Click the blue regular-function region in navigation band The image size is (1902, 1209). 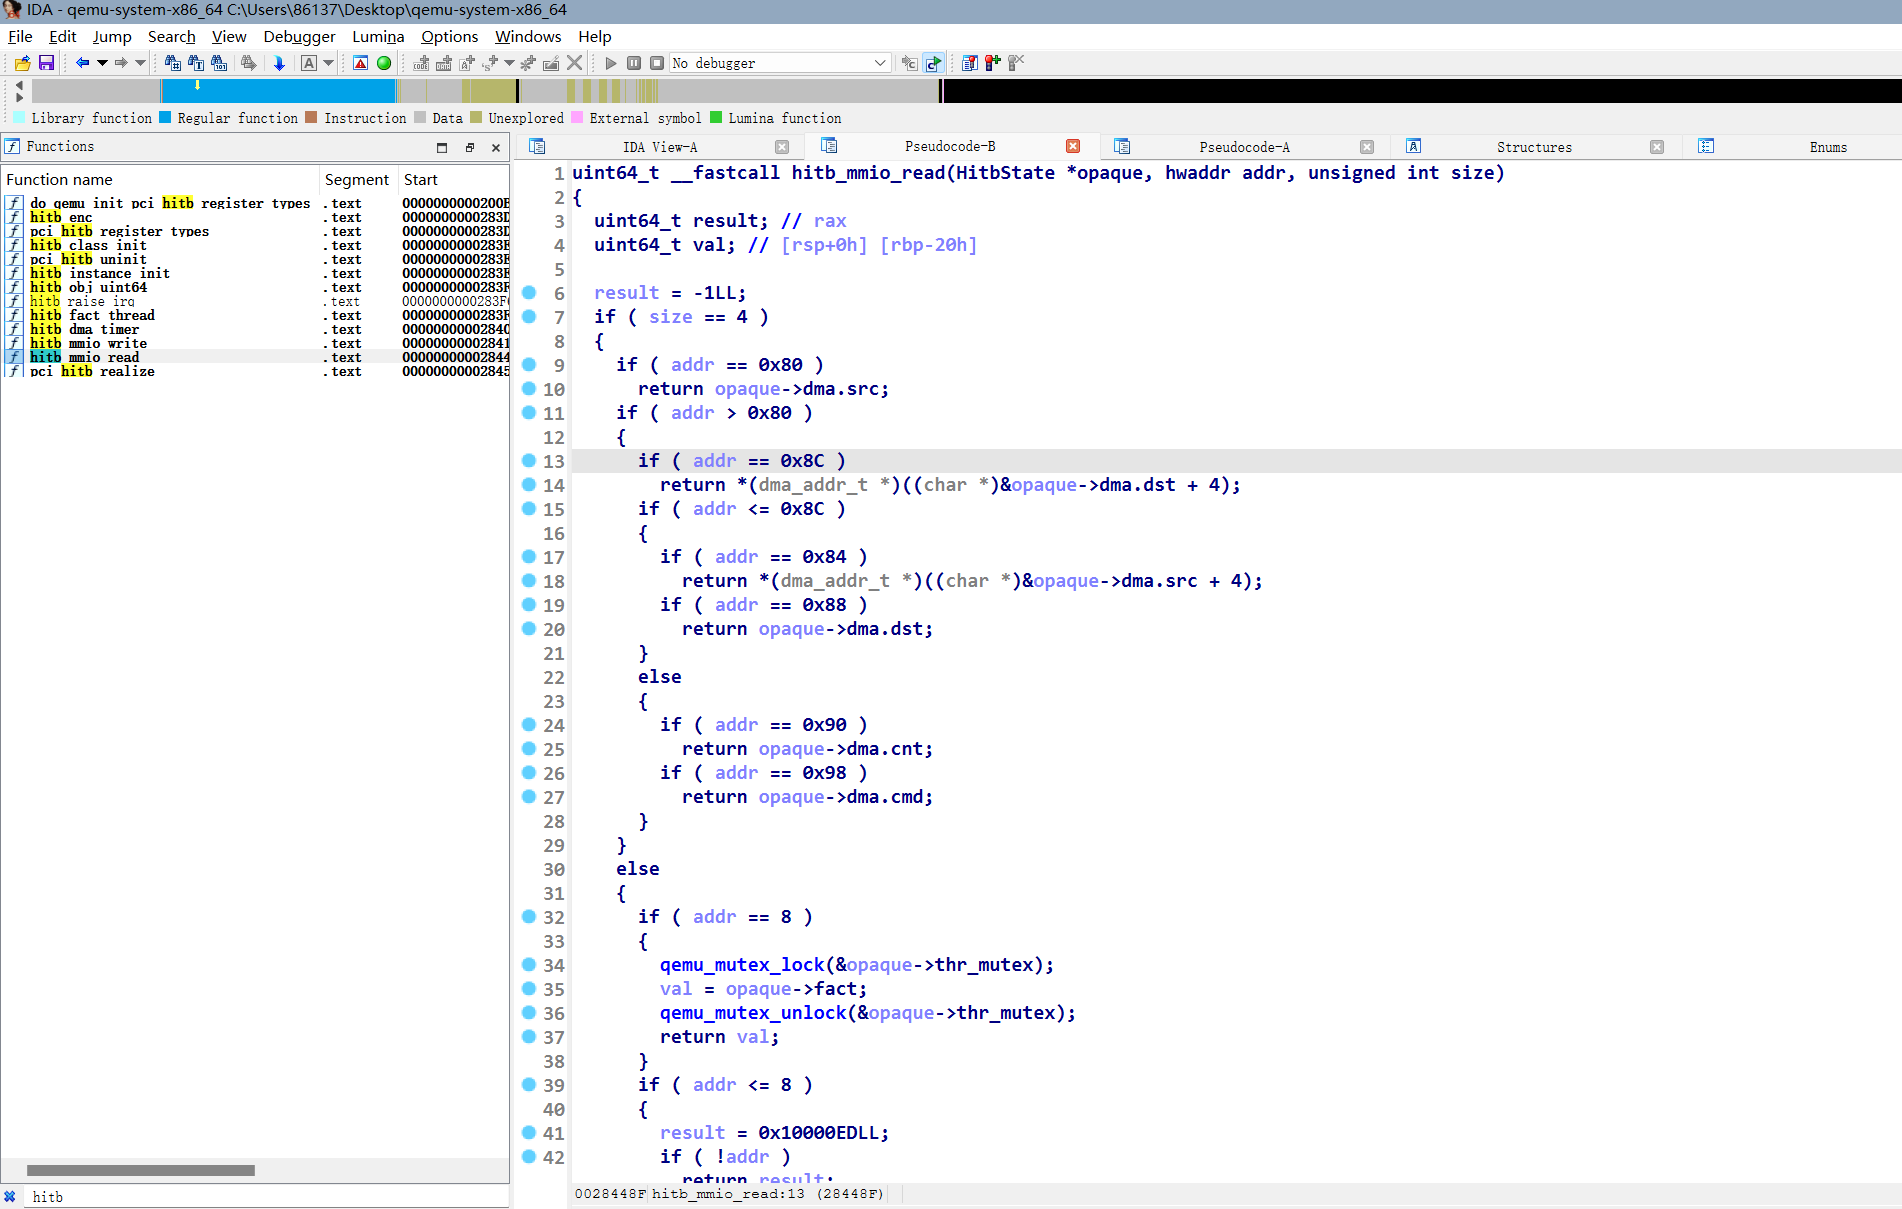point(278,91)
